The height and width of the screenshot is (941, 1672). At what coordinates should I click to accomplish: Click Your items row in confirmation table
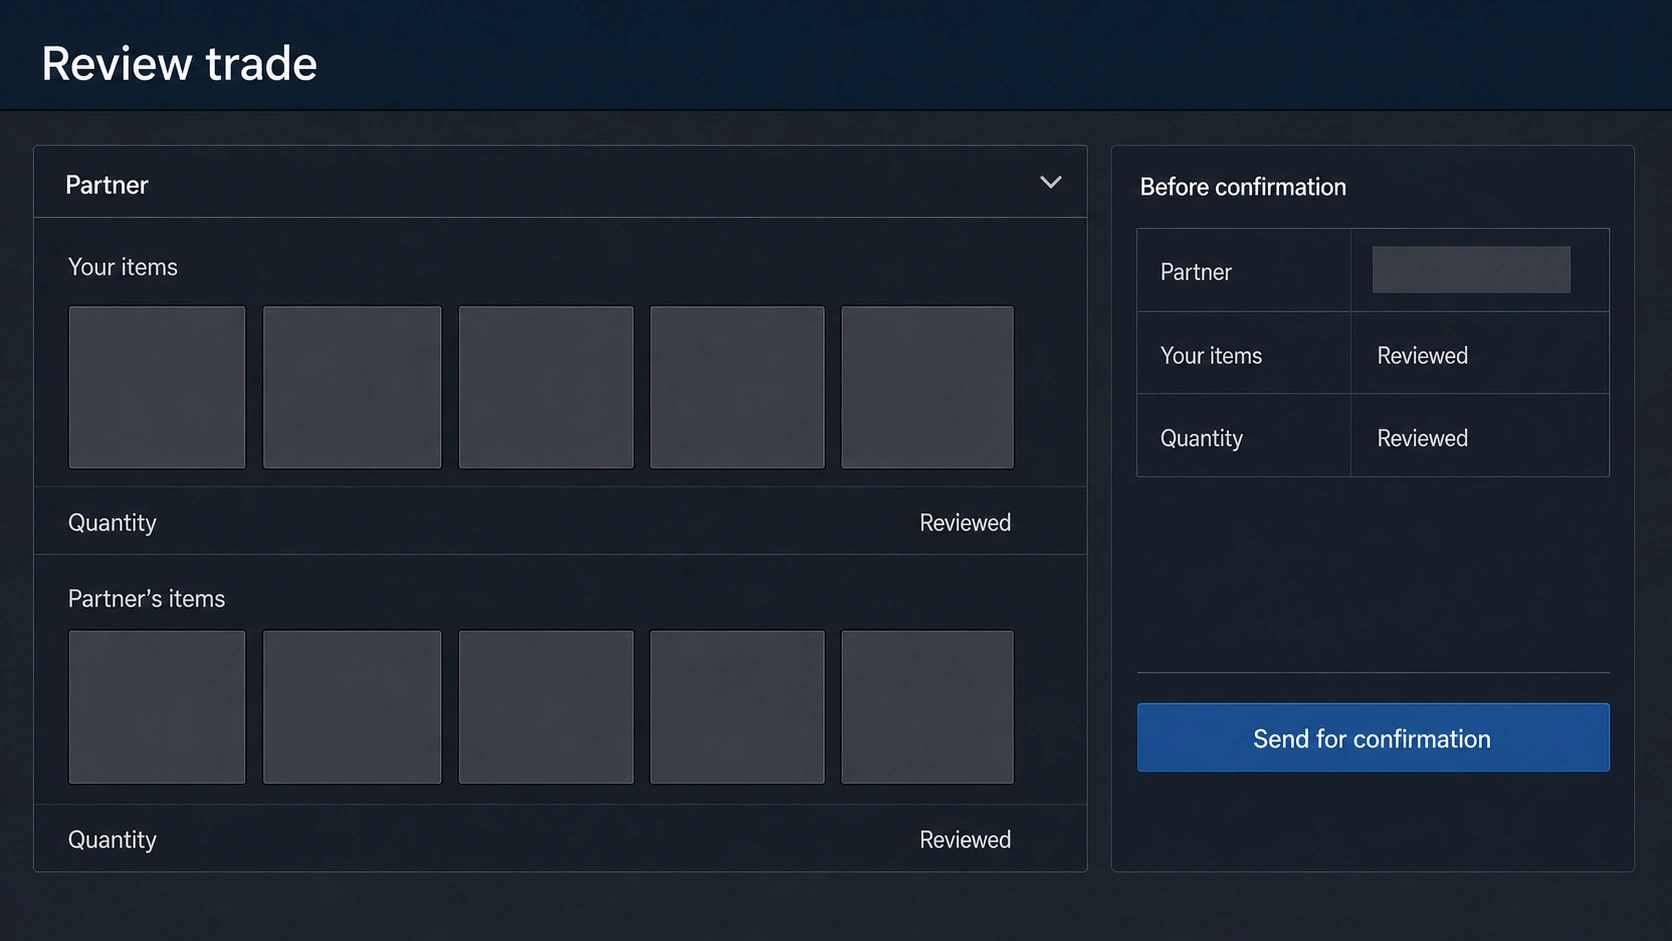[1373, 353]
